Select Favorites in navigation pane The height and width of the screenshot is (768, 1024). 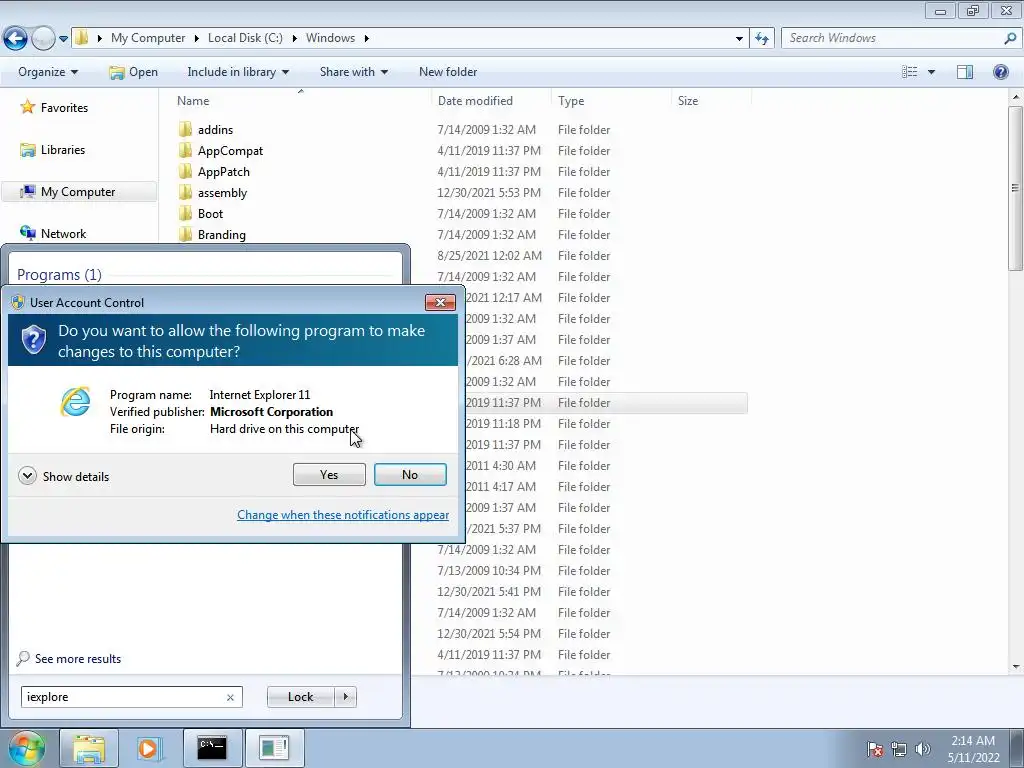54,107
